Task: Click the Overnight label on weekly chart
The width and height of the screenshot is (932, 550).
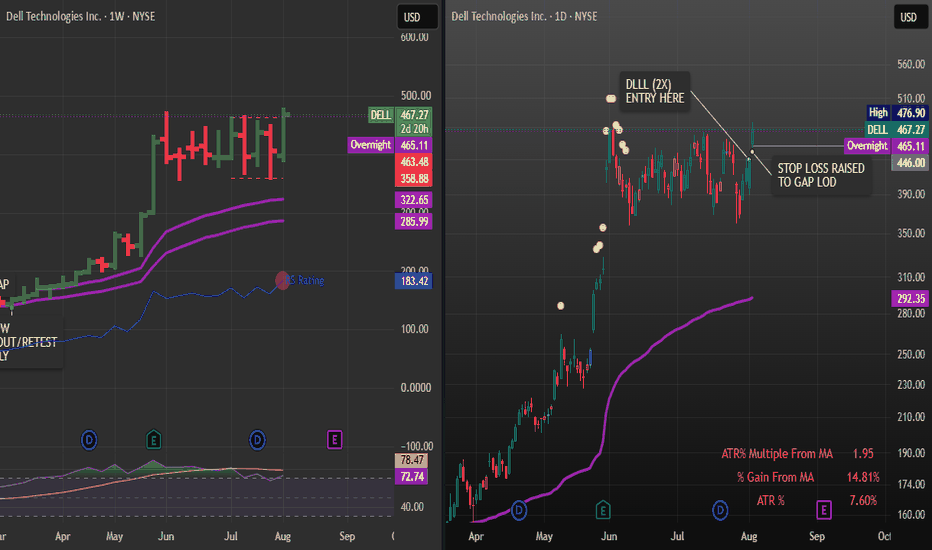Action: [370, 145]
